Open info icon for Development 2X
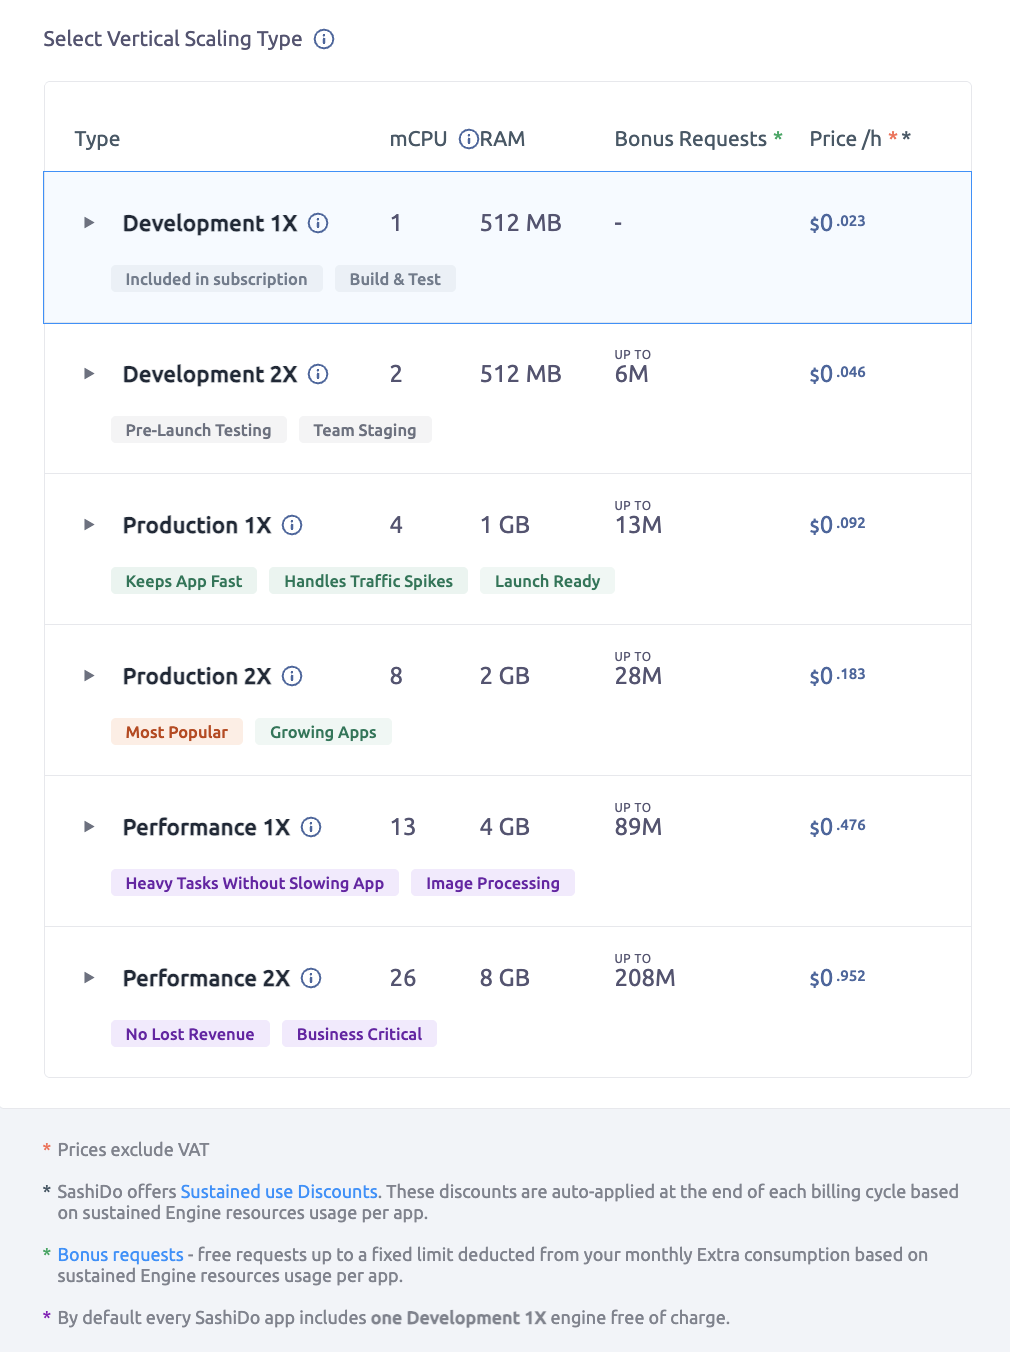The height and width of the screenshot is (1352, 1010). click(x=318, y=374)
